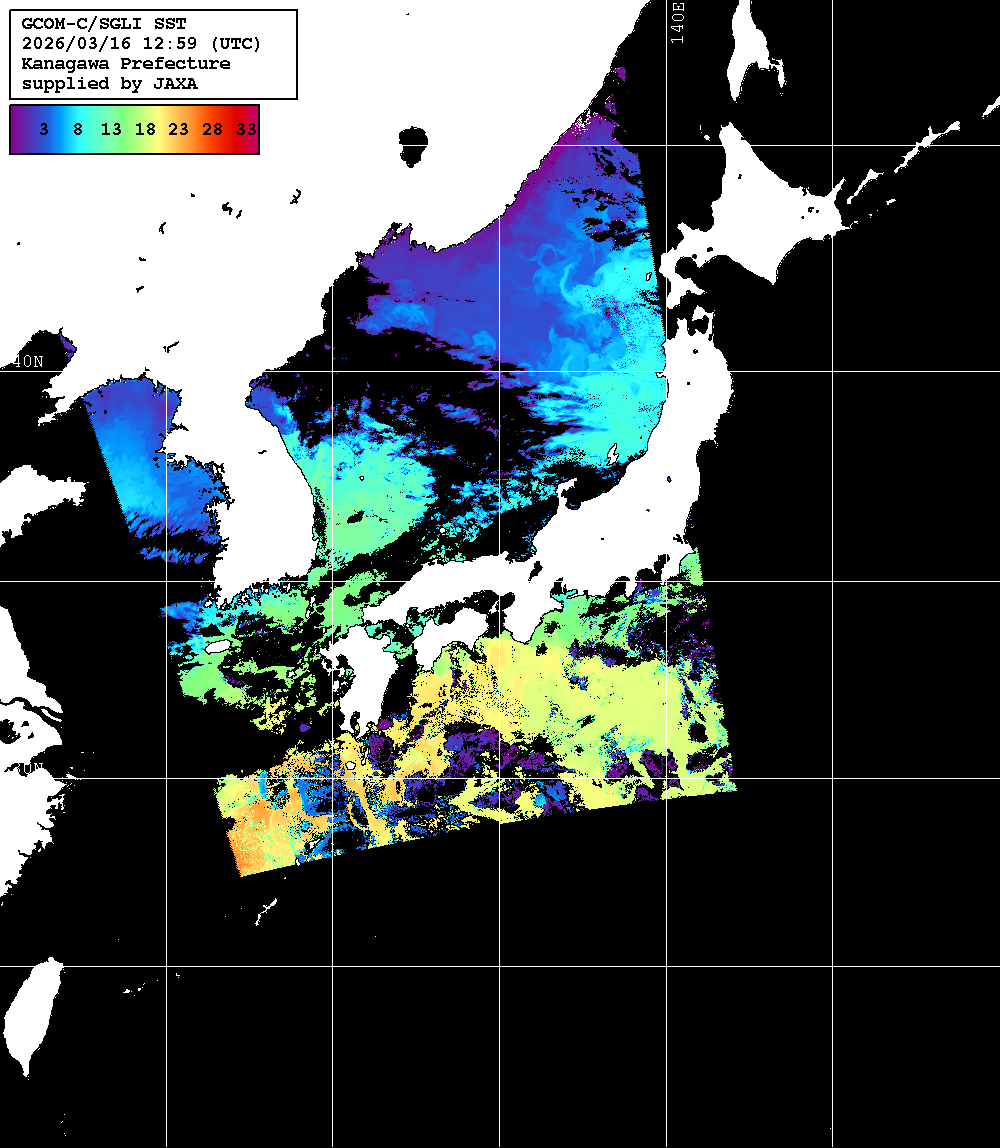This screenshot has width=1000, height=1148.
Task: Click the 23 label on the color scale
Action: point(179,129)
